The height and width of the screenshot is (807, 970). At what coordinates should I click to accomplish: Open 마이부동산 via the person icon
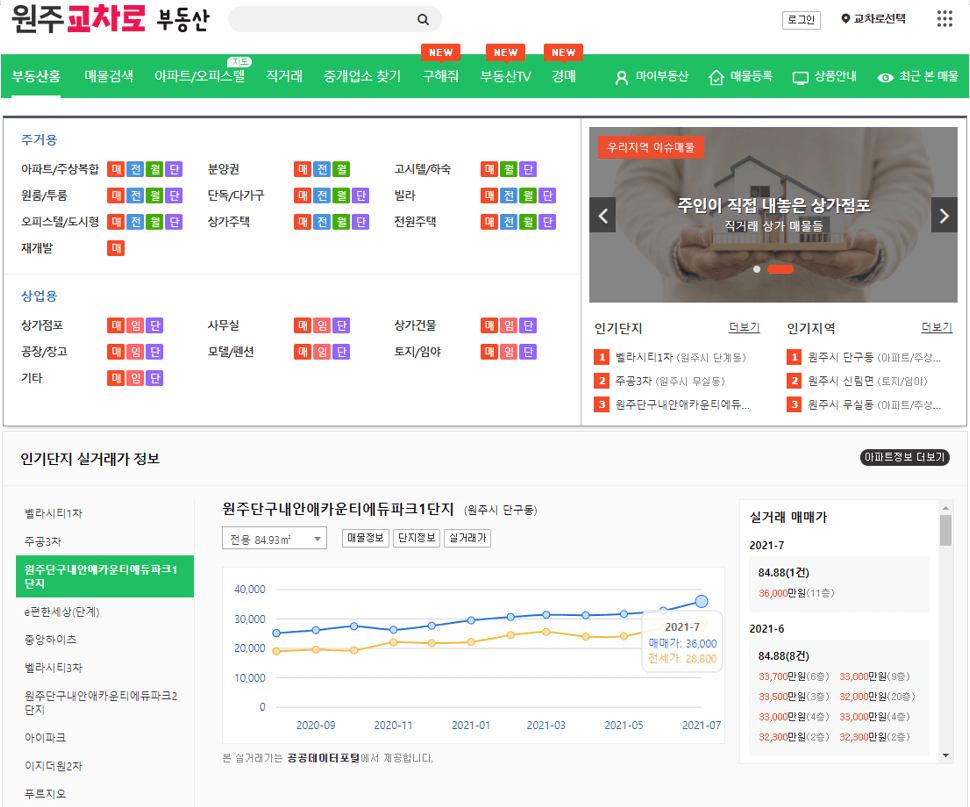click(623, 75)
